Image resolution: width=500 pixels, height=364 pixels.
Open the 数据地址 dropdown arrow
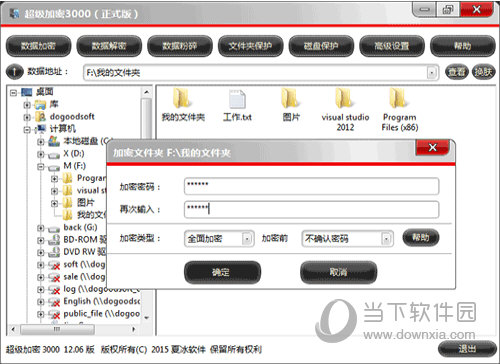click(x=432, y=72)
